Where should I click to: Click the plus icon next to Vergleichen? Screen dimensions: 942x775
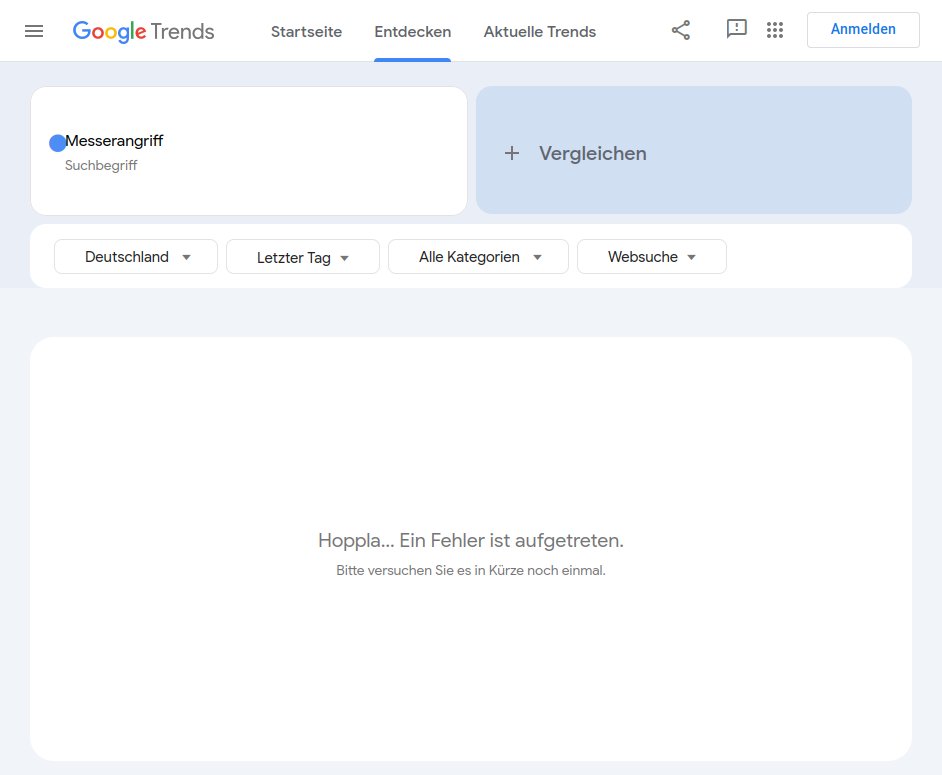click(x=512, y=153)
